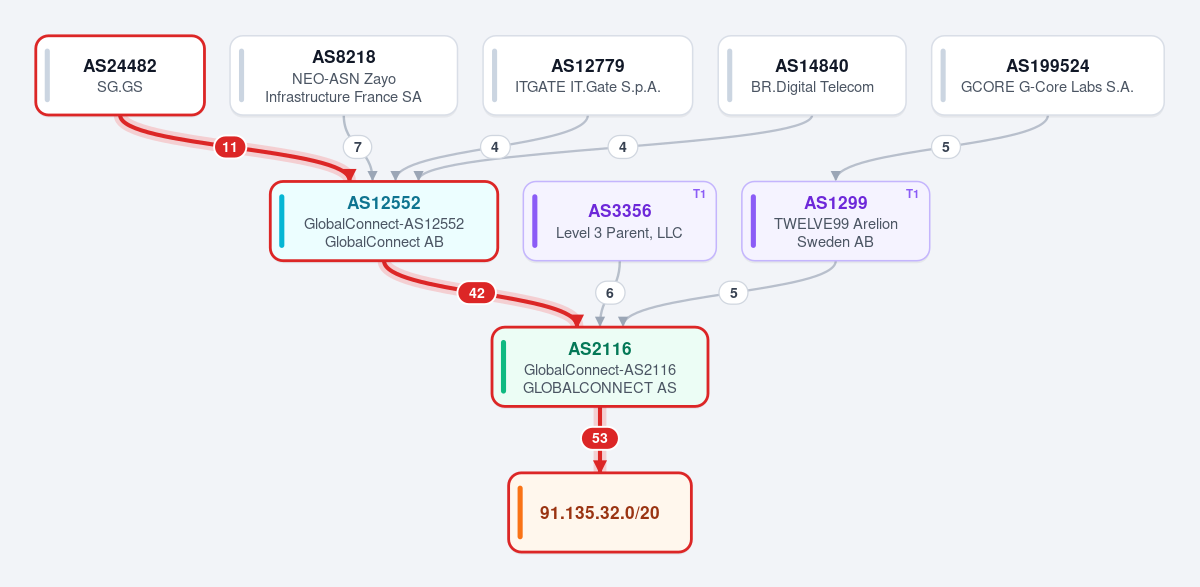Click the 91.135.32.0/20 prefix box

[600, 512]
